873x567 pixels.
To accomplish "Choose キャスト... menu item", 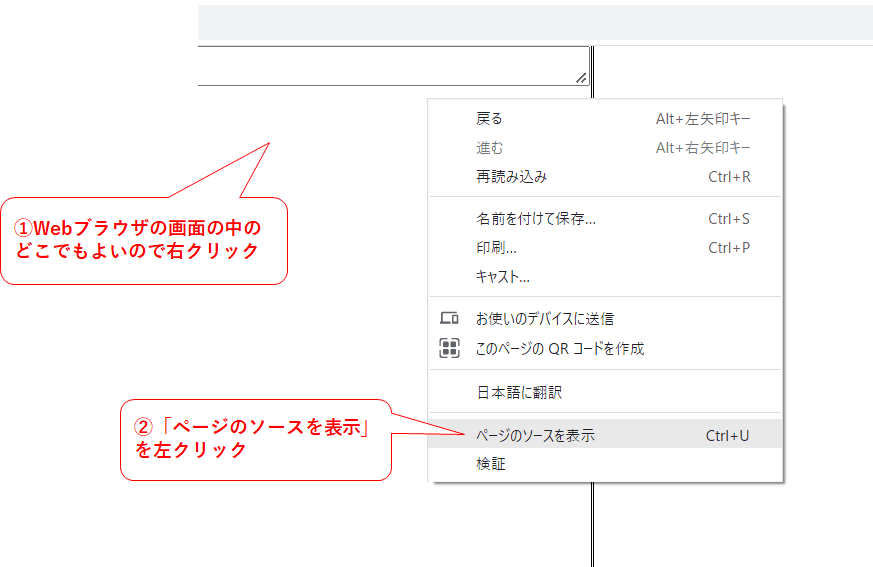I will pos(605,277).
